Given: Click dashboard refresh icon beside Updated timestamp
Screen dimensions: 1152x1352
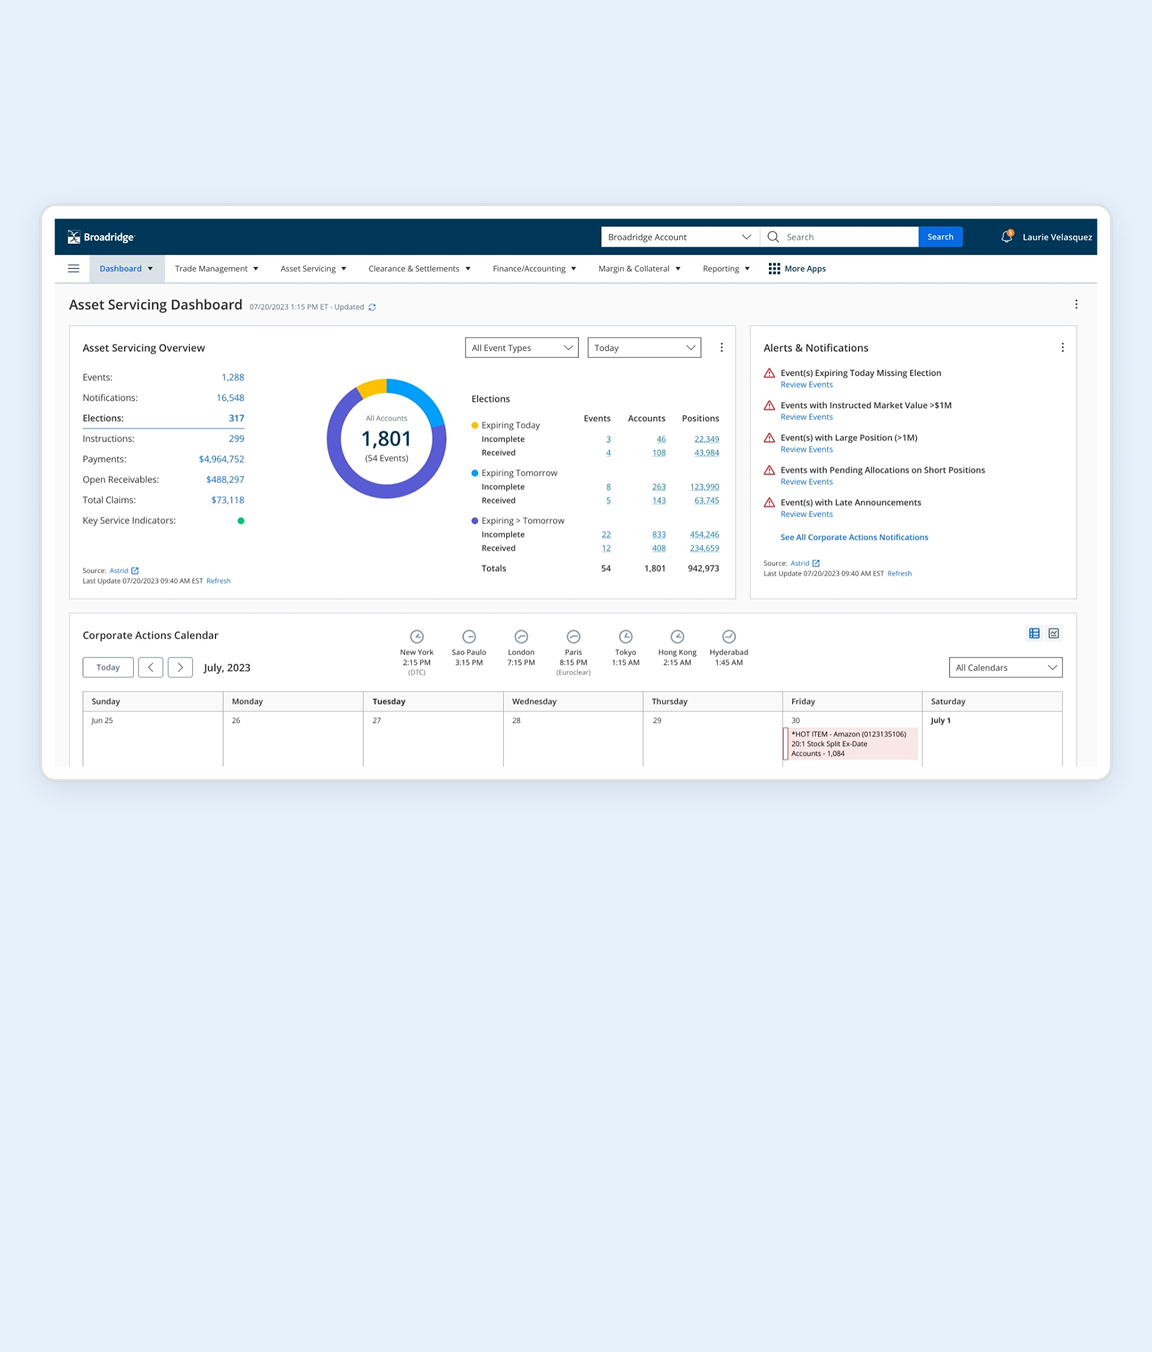Looking at the screenshot, I should [x=372, y=307].
